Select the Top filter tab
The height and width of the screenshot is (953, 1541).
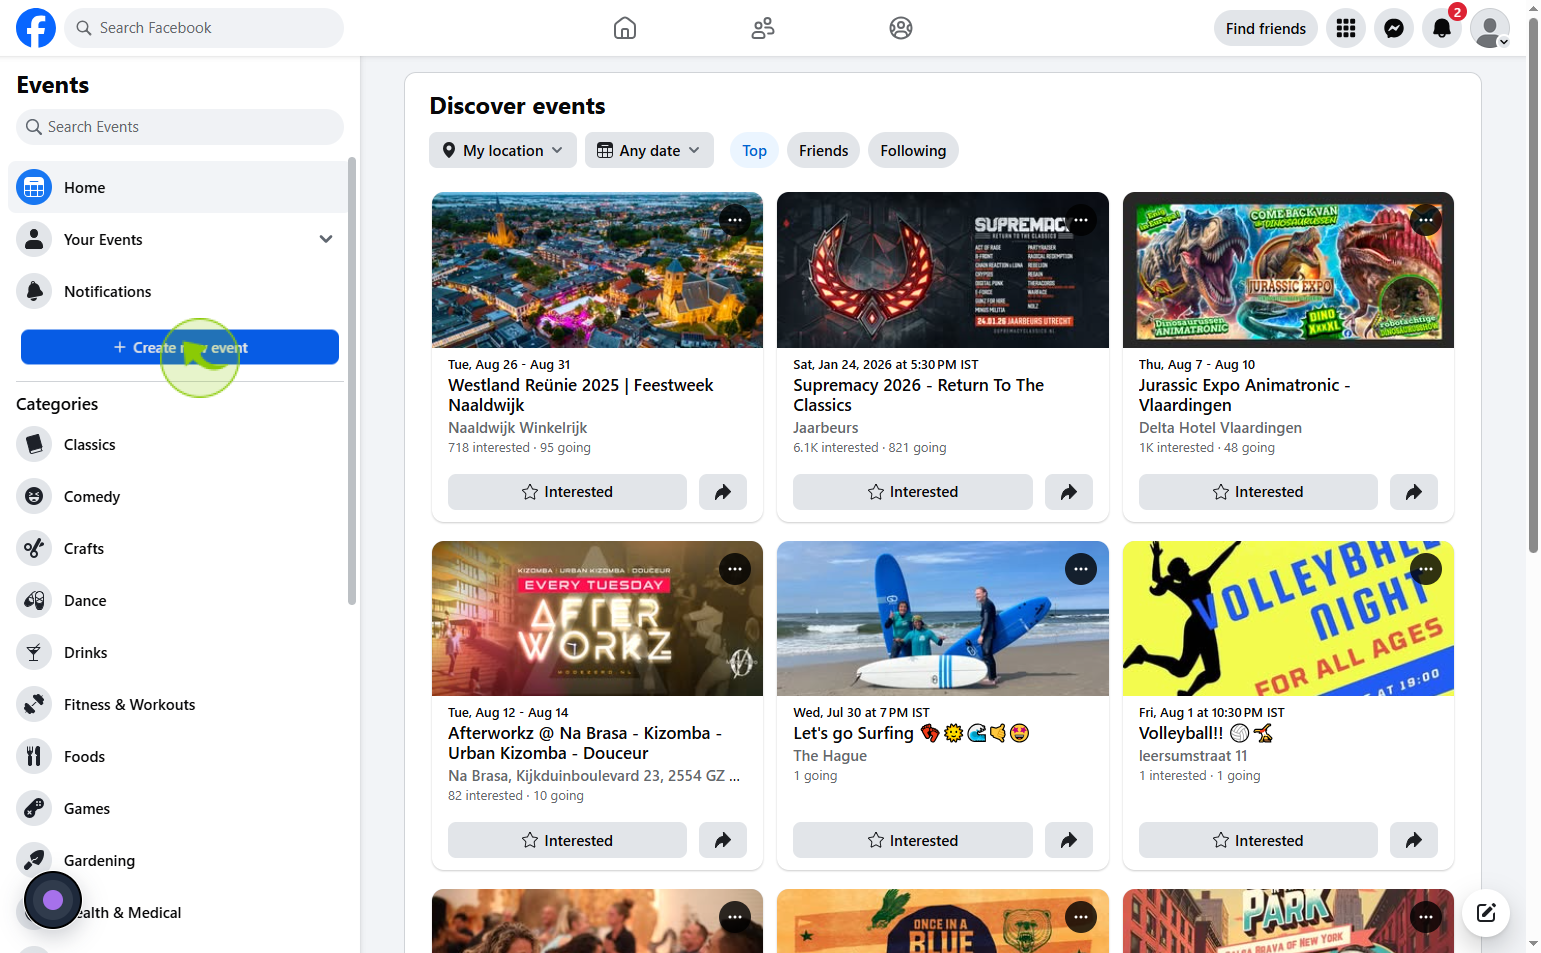pyautogui.click(x=754, y=150)
